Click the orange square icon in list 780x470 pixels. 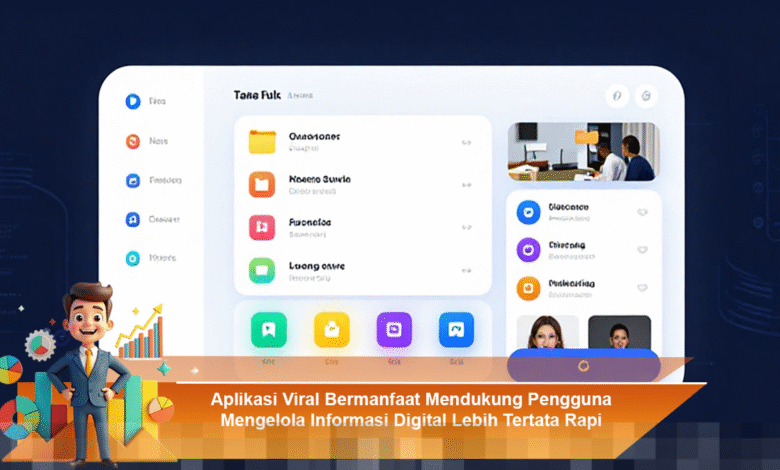tap(262, 184)
